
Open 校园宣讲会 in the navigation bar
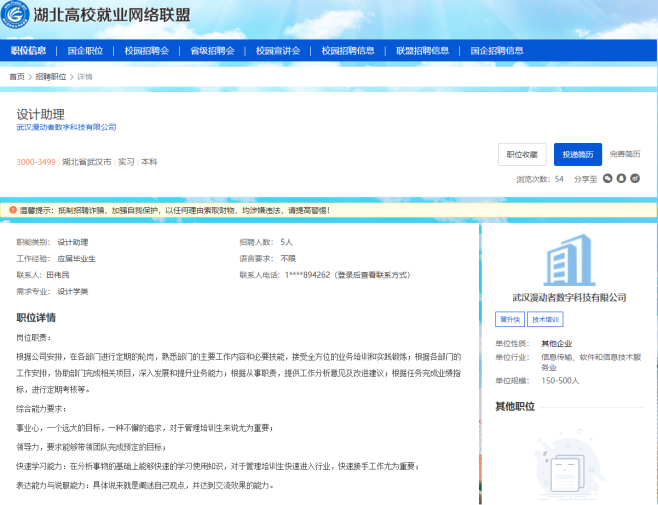(x=277, y=50)
